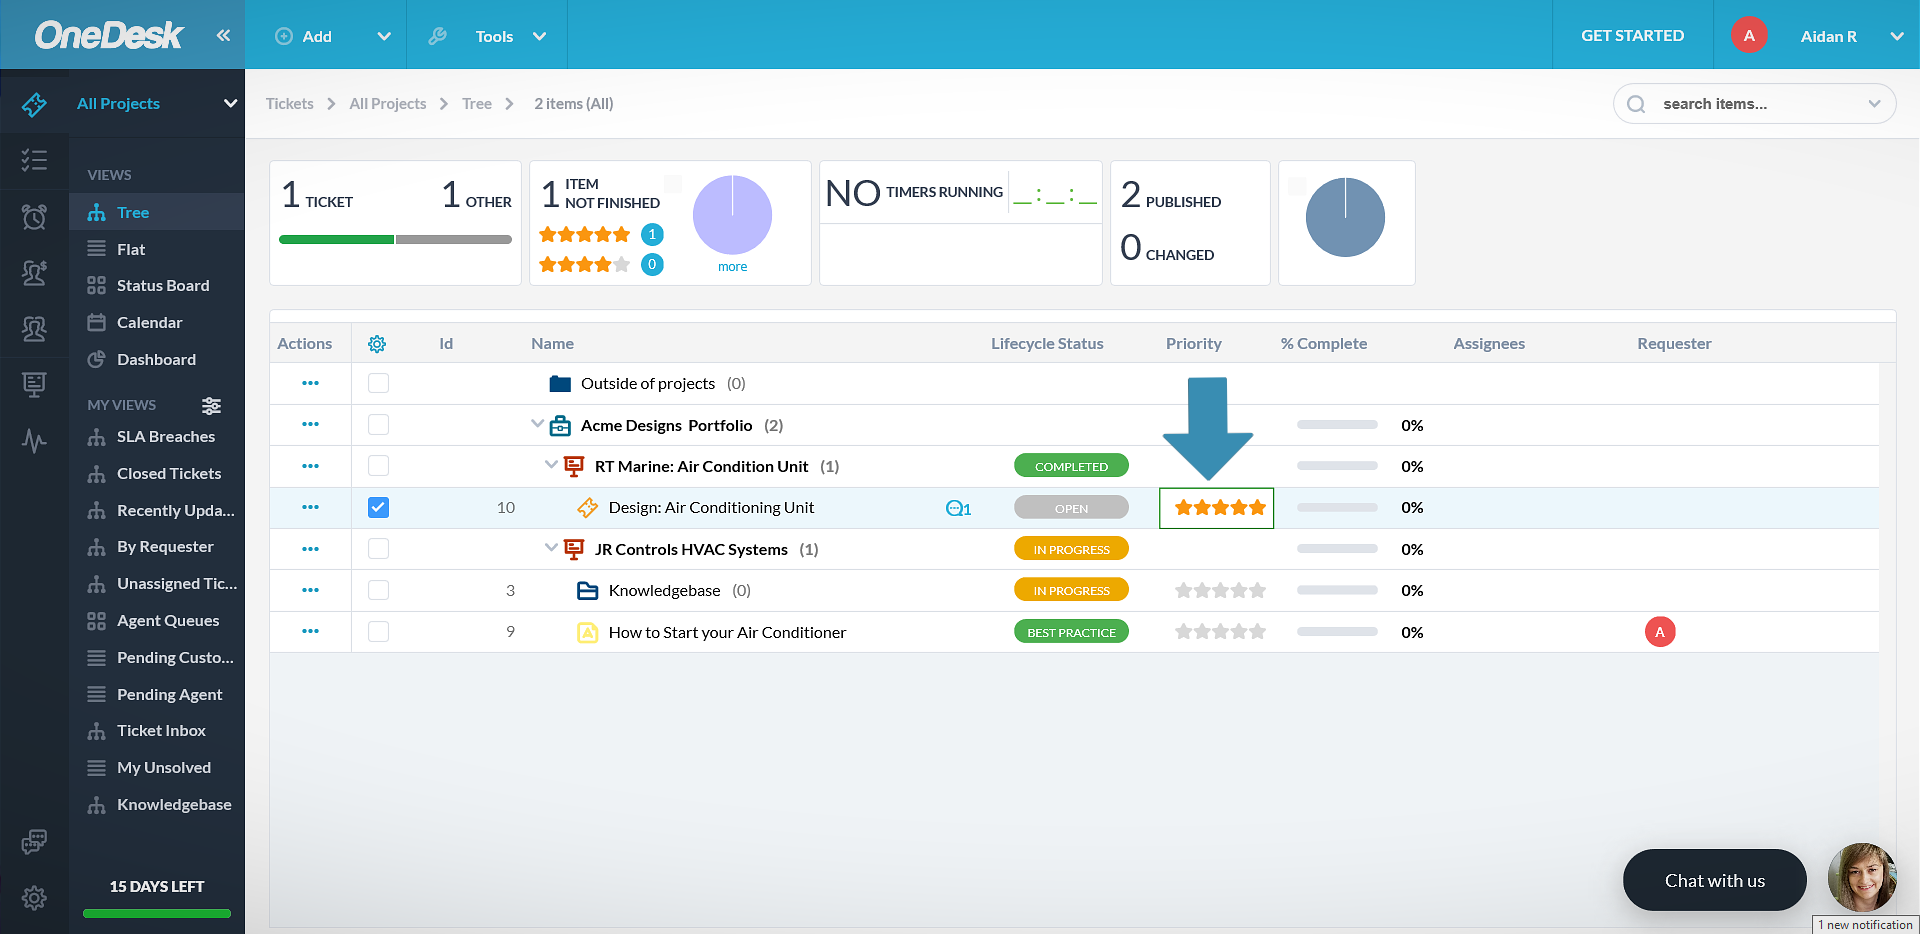Open actions menu for Knowledgebase row

tap(310, 590)
